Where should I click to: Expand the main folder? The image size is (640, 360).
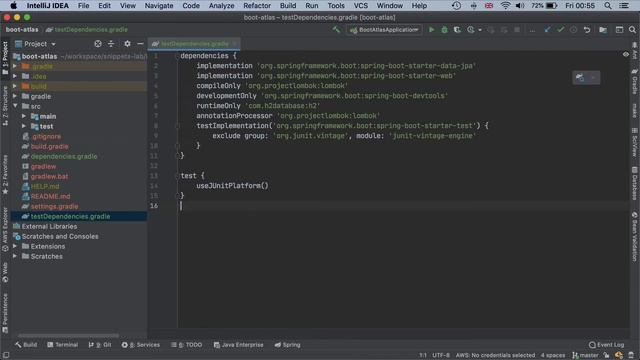click(24, 116)
